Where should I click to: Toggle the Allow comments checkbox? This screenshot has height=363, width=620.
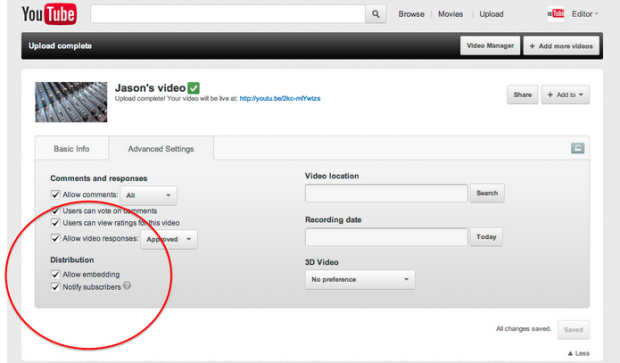pos(55,195)
